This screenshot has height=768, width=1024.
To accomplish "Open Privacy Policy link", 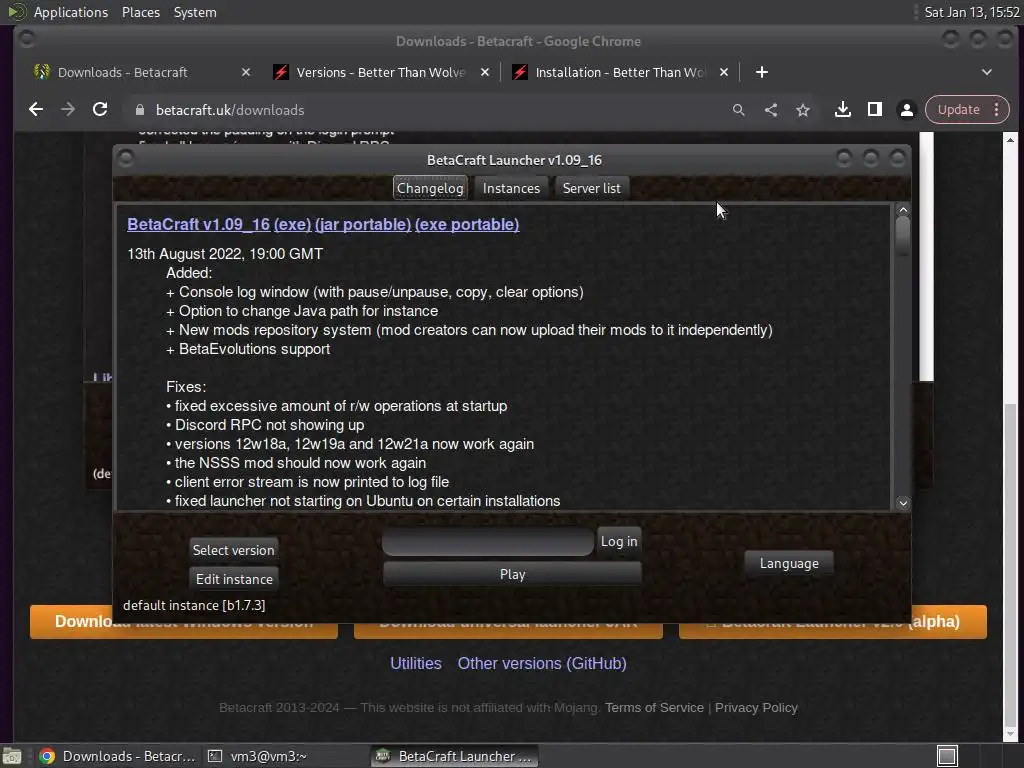I will click(x=756, y=707).
